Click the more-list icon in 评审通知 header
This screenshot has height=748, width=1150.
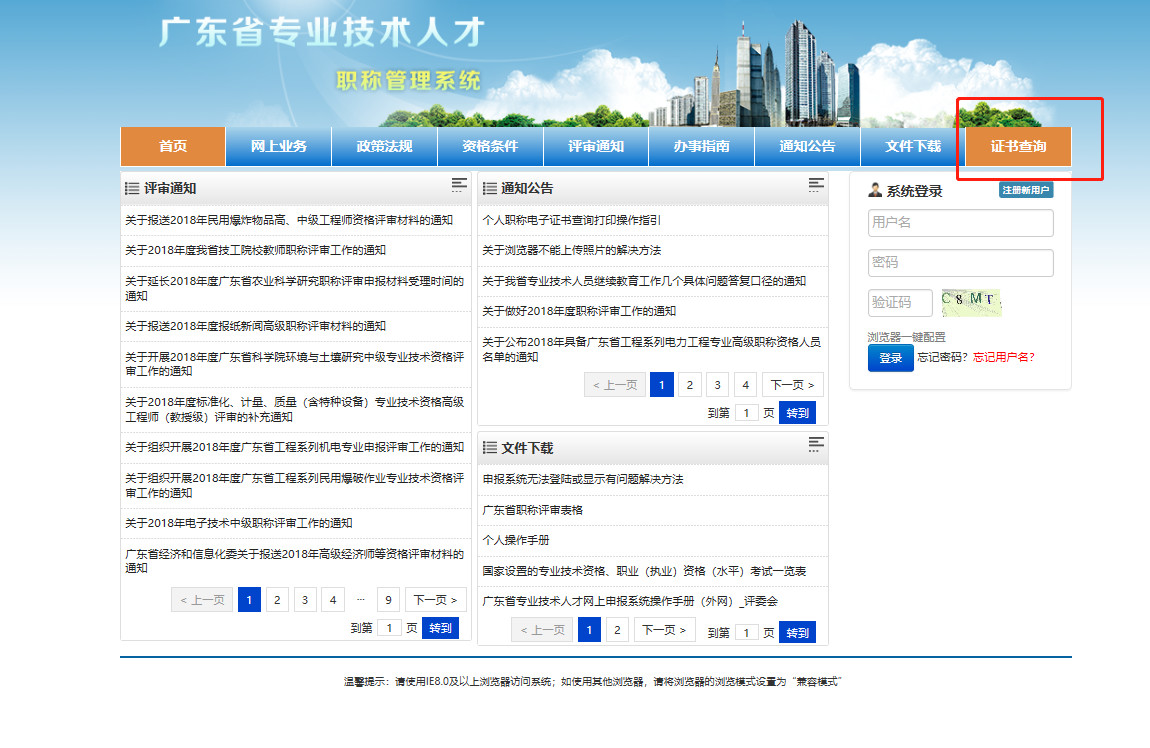click(x=459, y=185)
